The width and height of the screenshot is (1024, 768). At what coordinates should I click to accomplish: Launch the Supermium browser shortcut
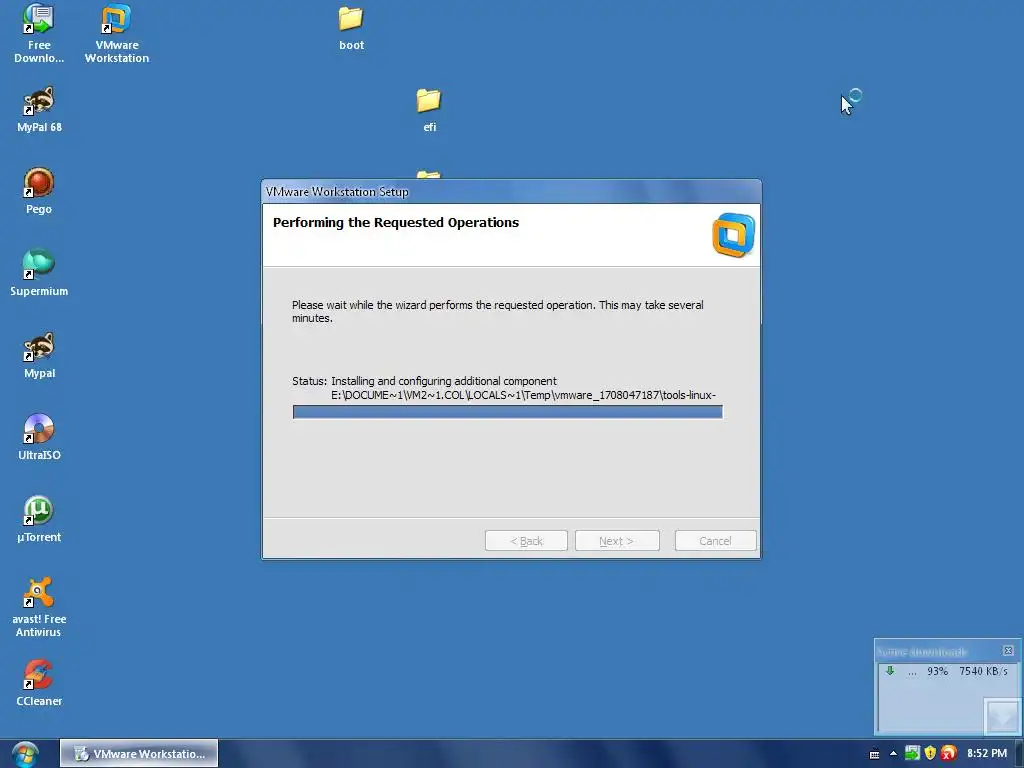39,273
